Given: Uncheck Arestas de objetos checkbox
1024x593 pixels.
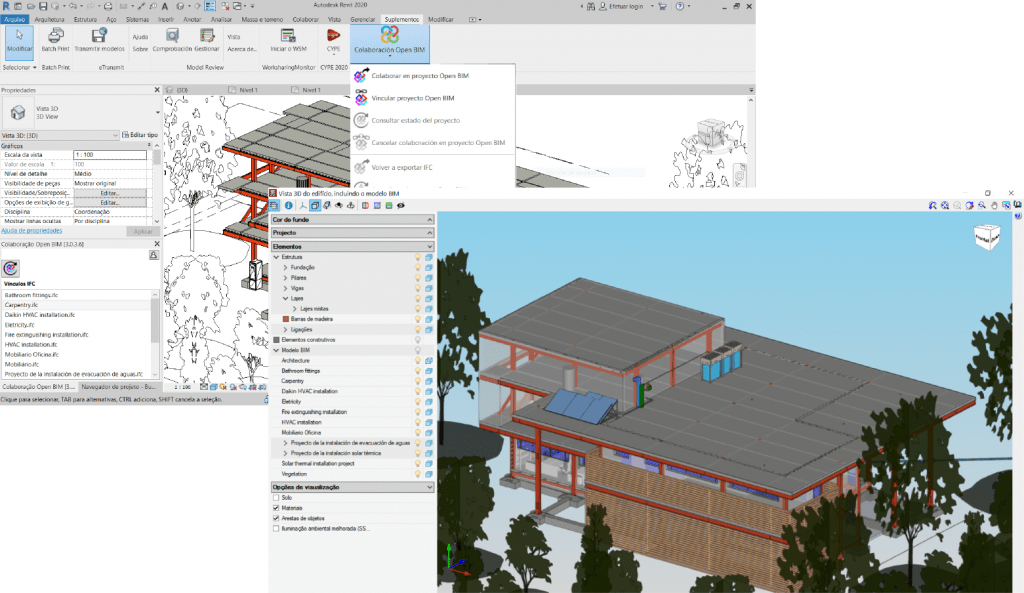Looking at the screenshot, I should click(x=276, y=519).
